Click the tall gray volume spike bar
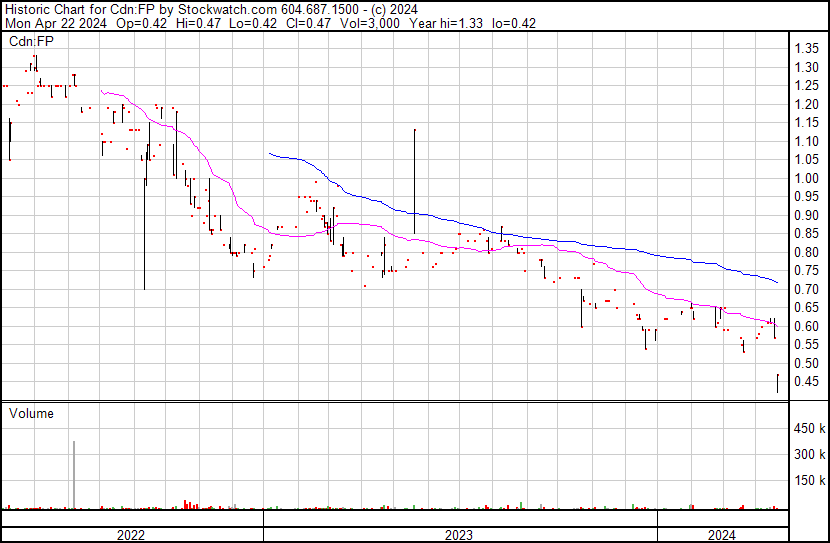830x543 pixels. pyautogui.click(x=74, y=475)
